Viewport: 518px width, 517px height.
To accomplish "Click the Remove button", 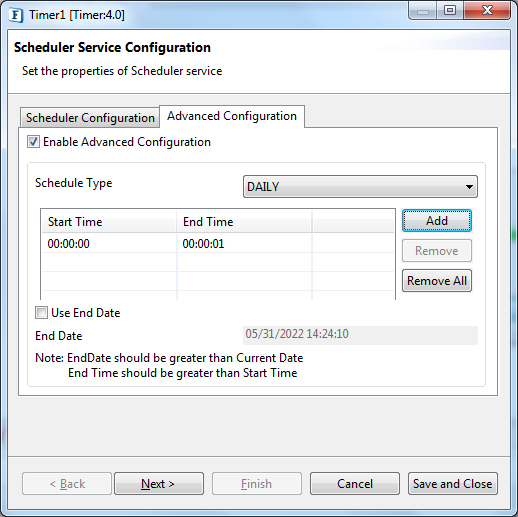I will 437,251.
